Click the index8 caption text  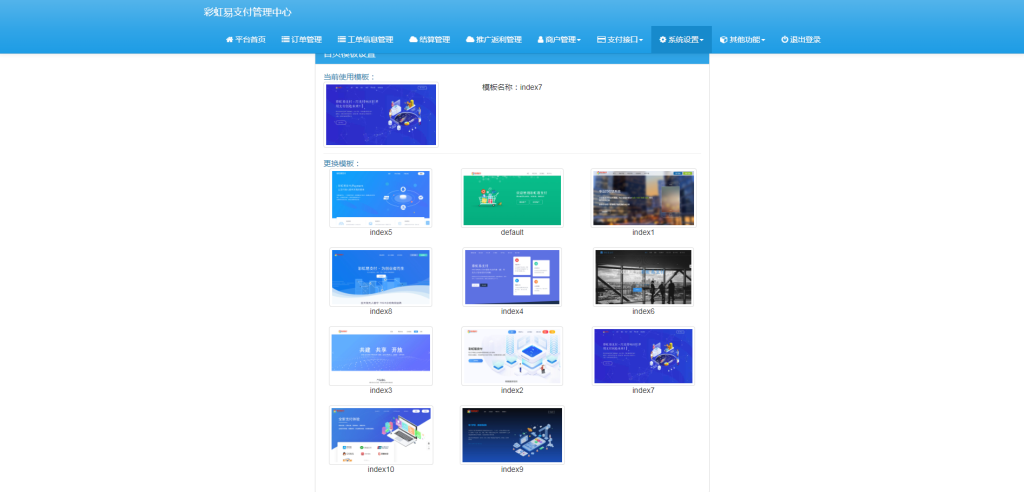381,312
